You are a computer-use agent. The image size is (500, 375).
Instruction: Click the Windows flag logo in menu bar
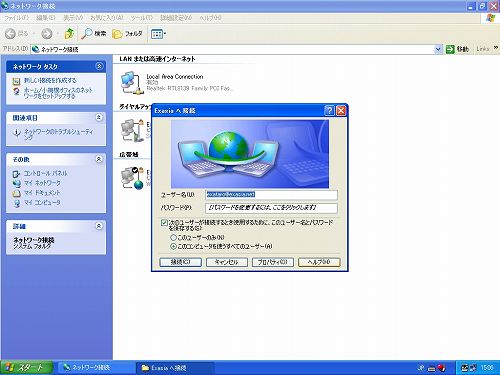click(490, 18)
